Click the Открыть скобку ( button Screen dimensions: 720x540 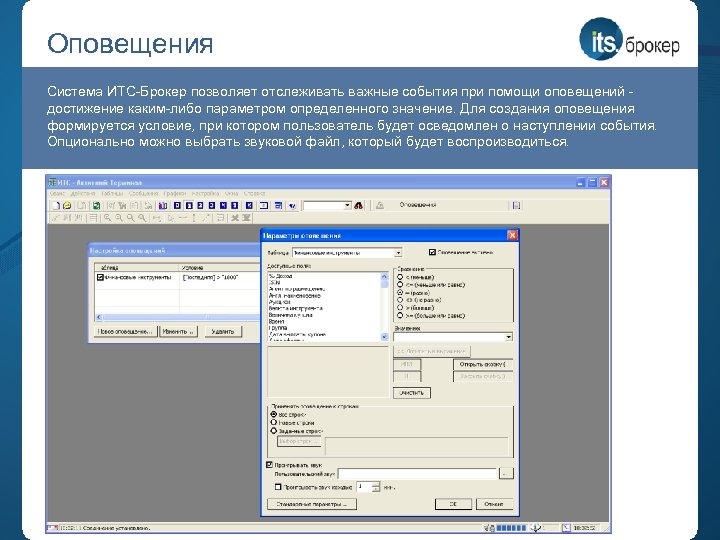tap(483, 364)
